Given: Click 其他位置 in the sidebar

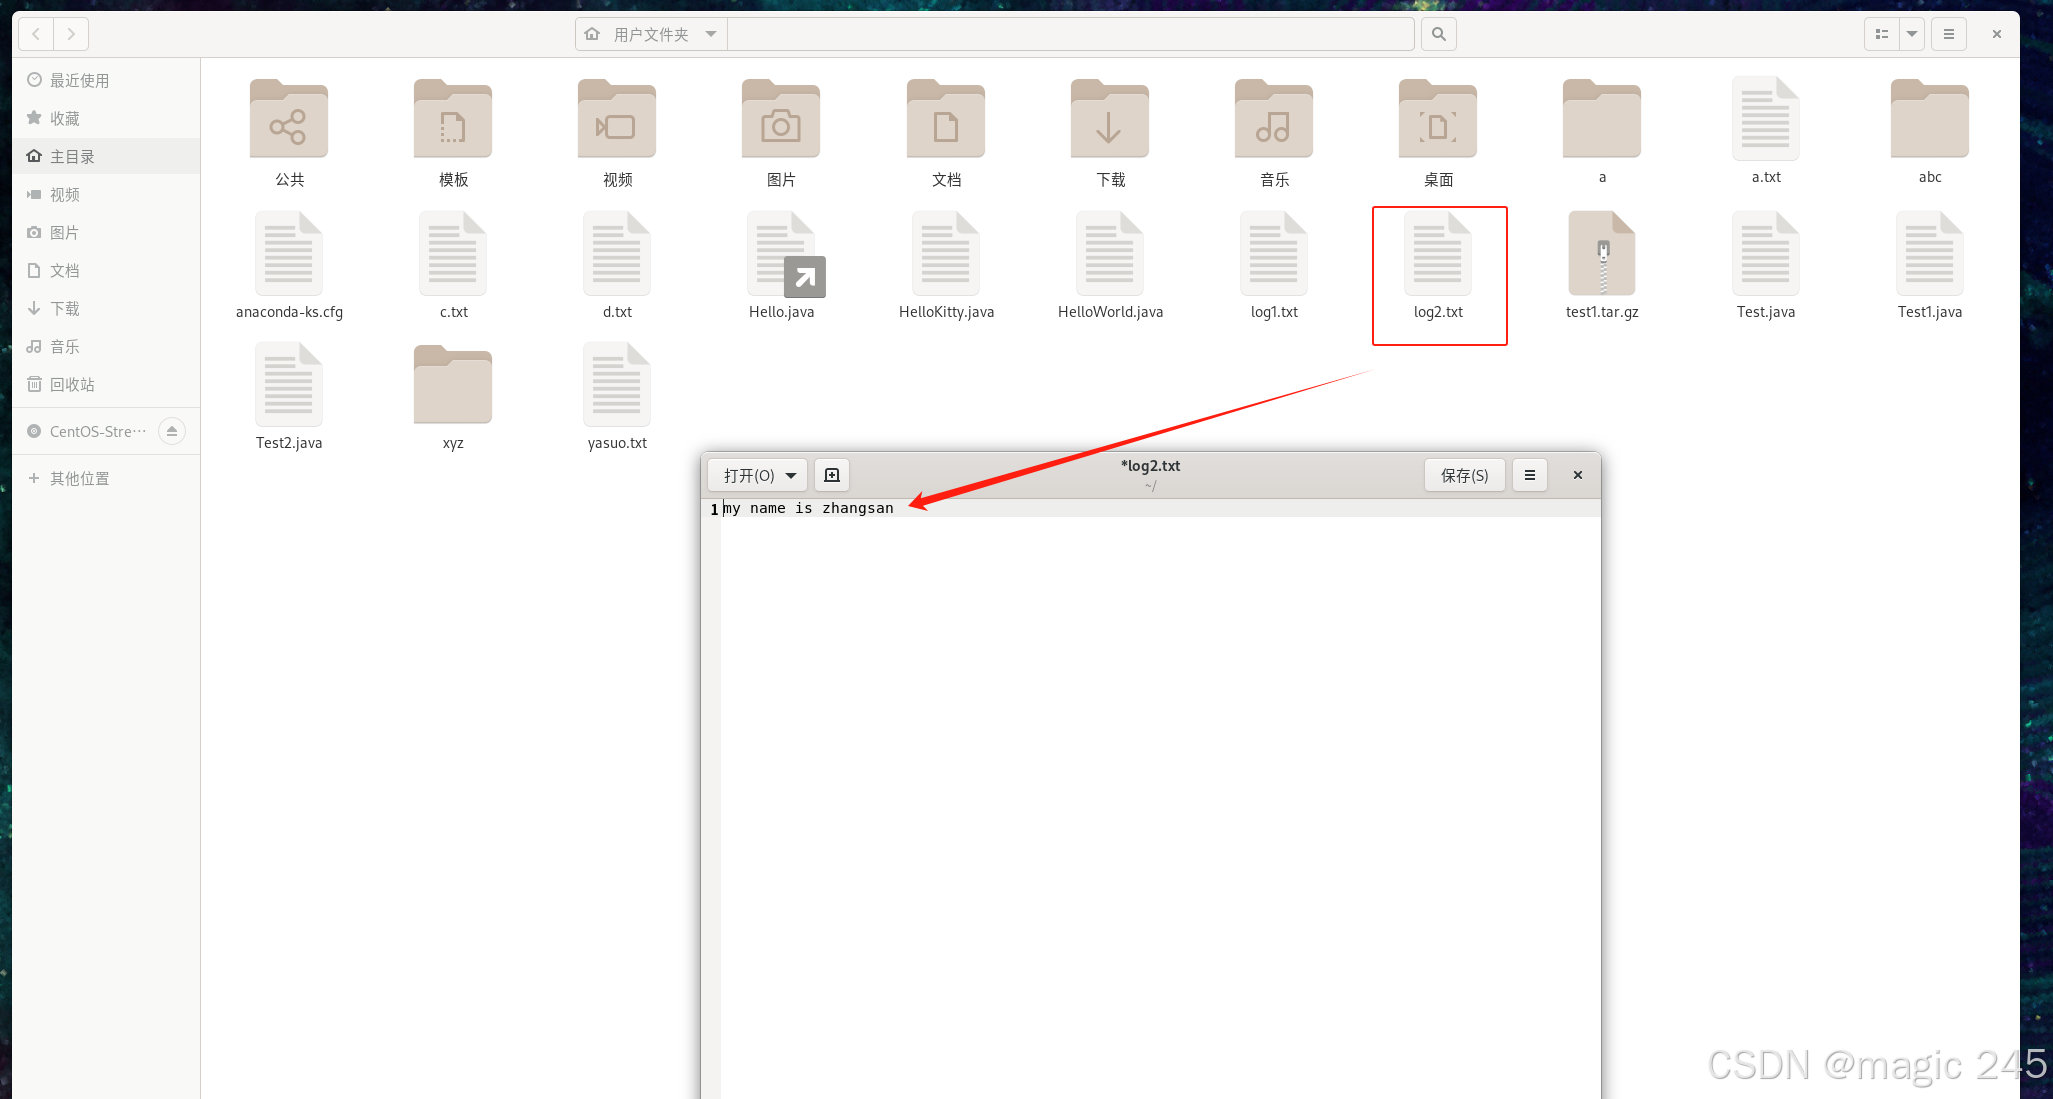Looking at the screenshot, I should point(79,478).
